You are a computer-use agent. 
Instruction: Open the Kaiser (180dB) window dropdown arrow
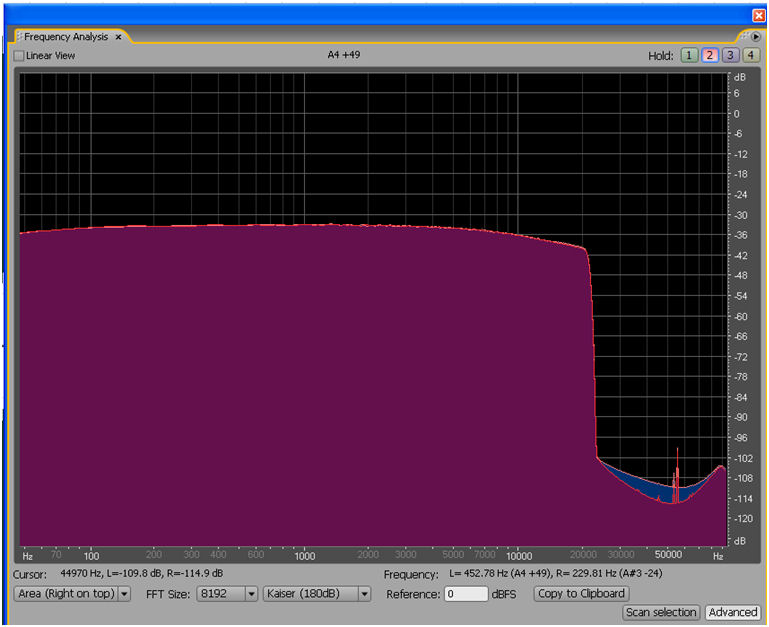(364, 594)
